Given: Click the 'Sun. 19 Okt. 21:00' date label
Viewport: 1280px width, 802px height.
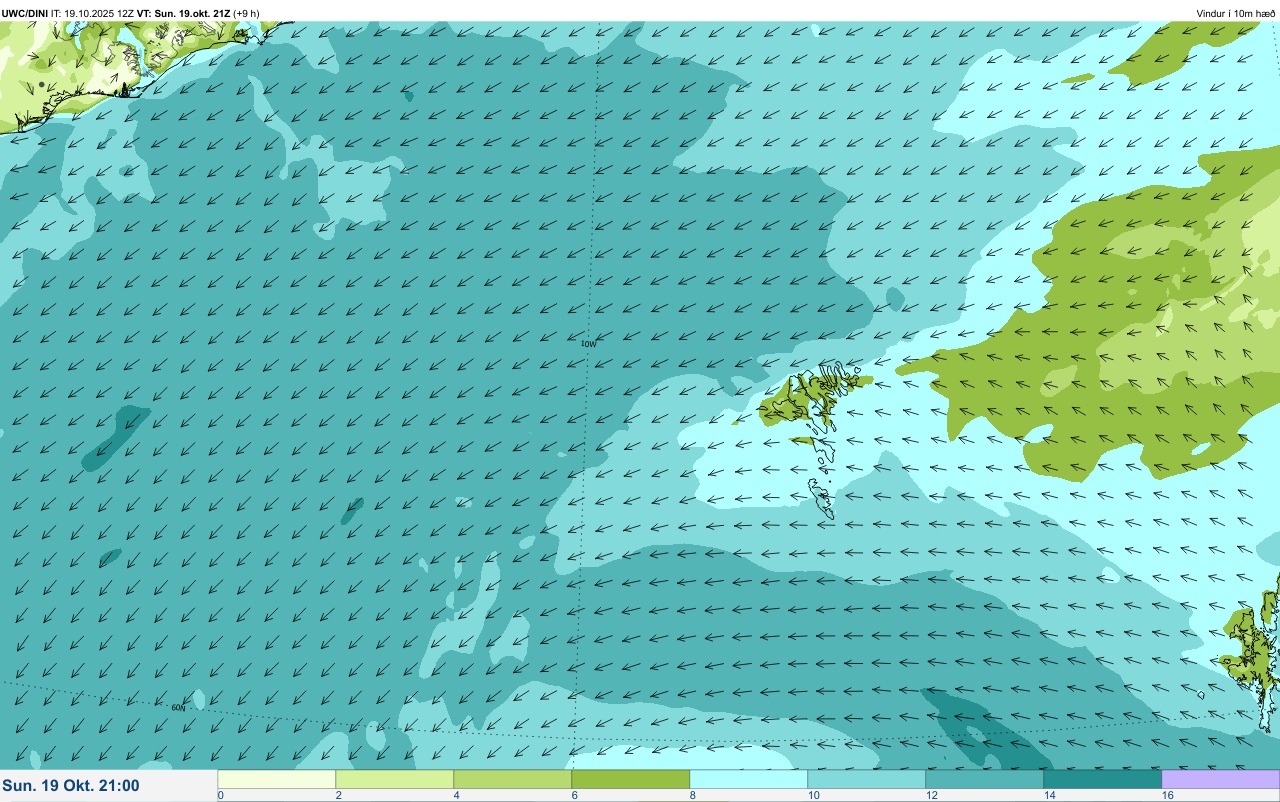Looking at the screenshot, I should tap(71, 786).
